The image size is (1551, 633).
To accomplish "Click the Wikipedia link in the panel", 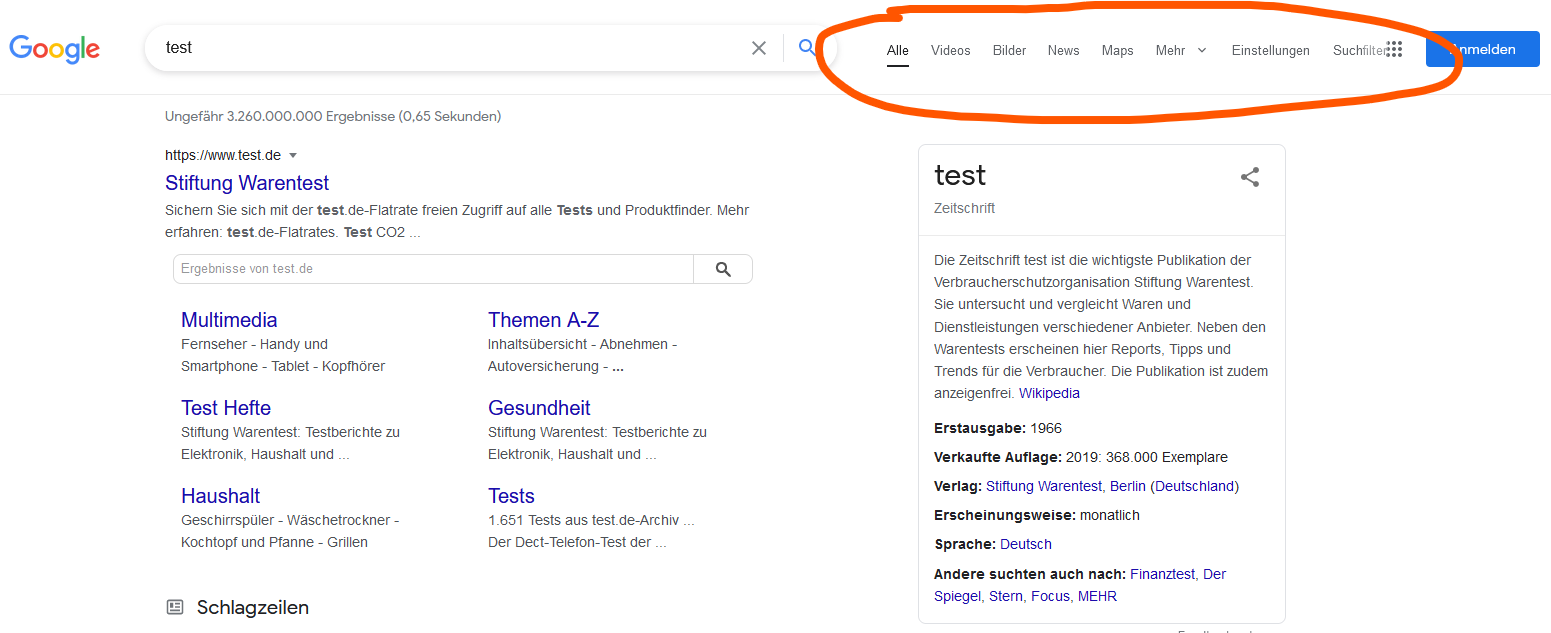I will click(x=1049, y=393).
